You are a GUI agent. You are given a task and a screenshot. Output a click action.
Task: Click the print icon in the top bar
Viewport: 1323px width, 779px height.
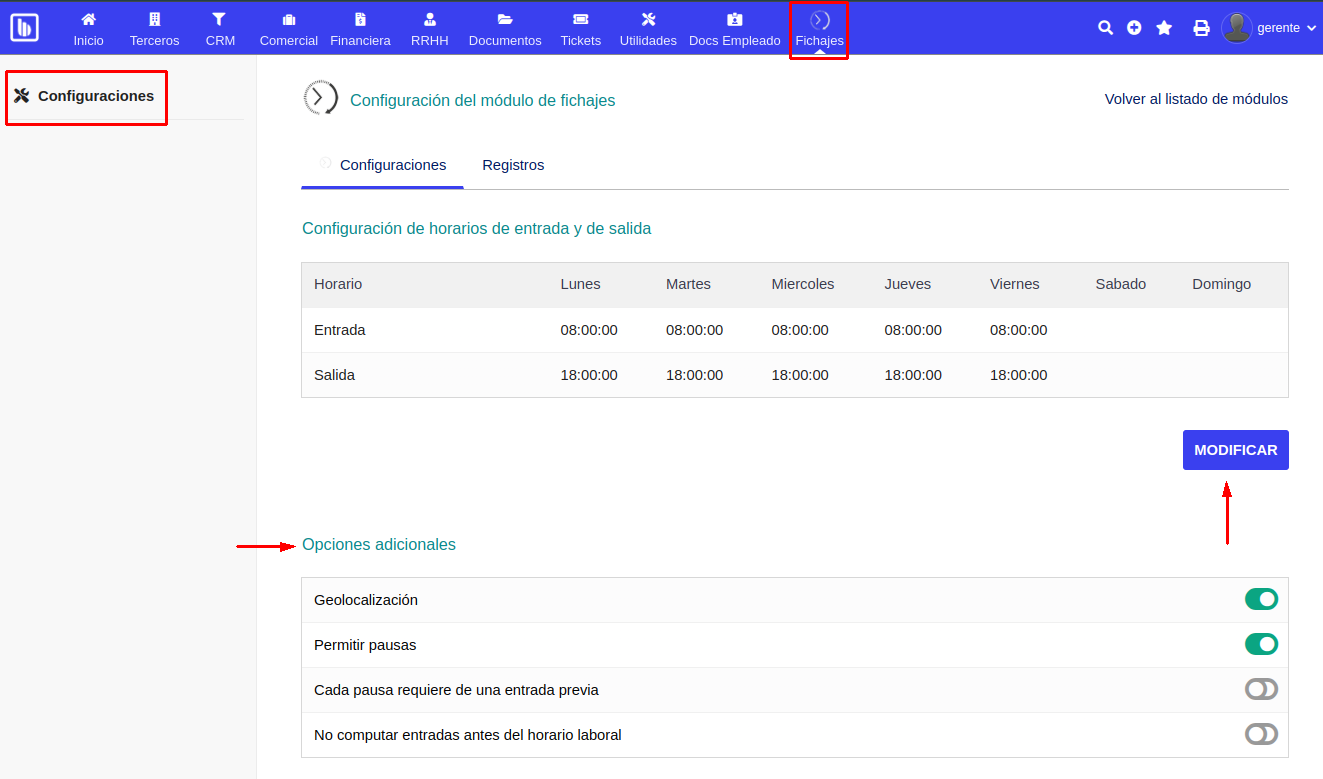coord(1201,28)
